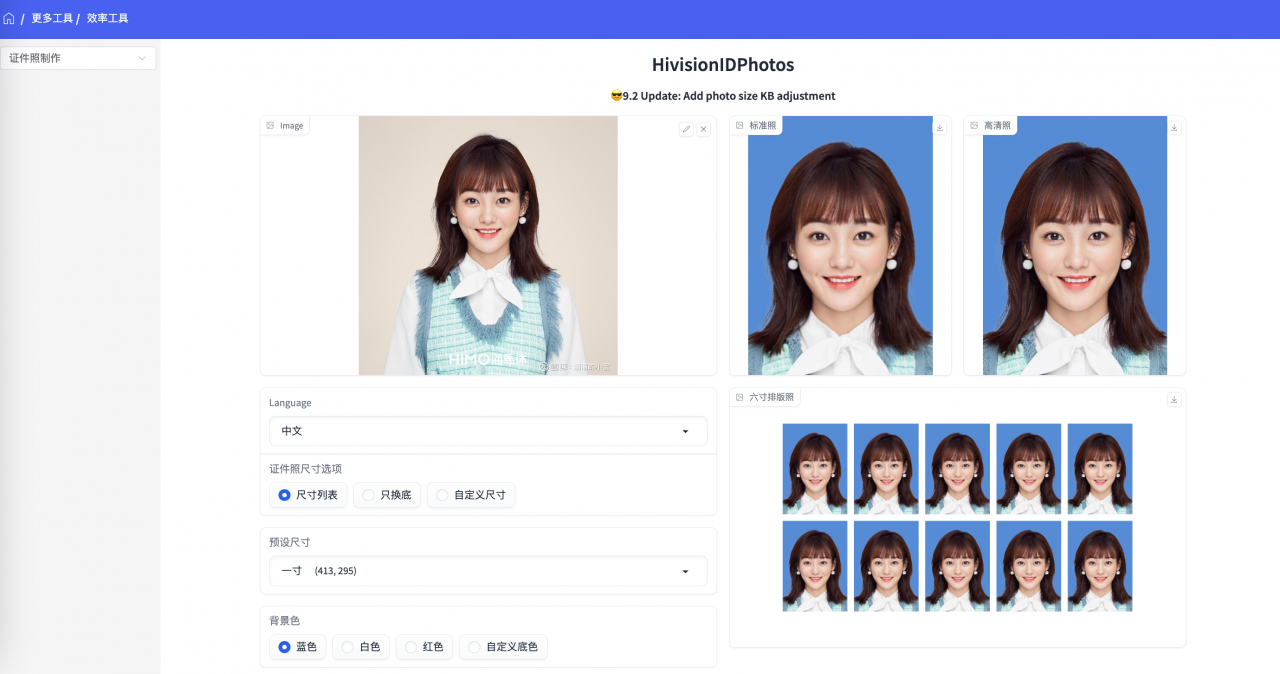Click the 高清照 output photo
This screenshot has height=674, width=1280.
coord(1075,245)
